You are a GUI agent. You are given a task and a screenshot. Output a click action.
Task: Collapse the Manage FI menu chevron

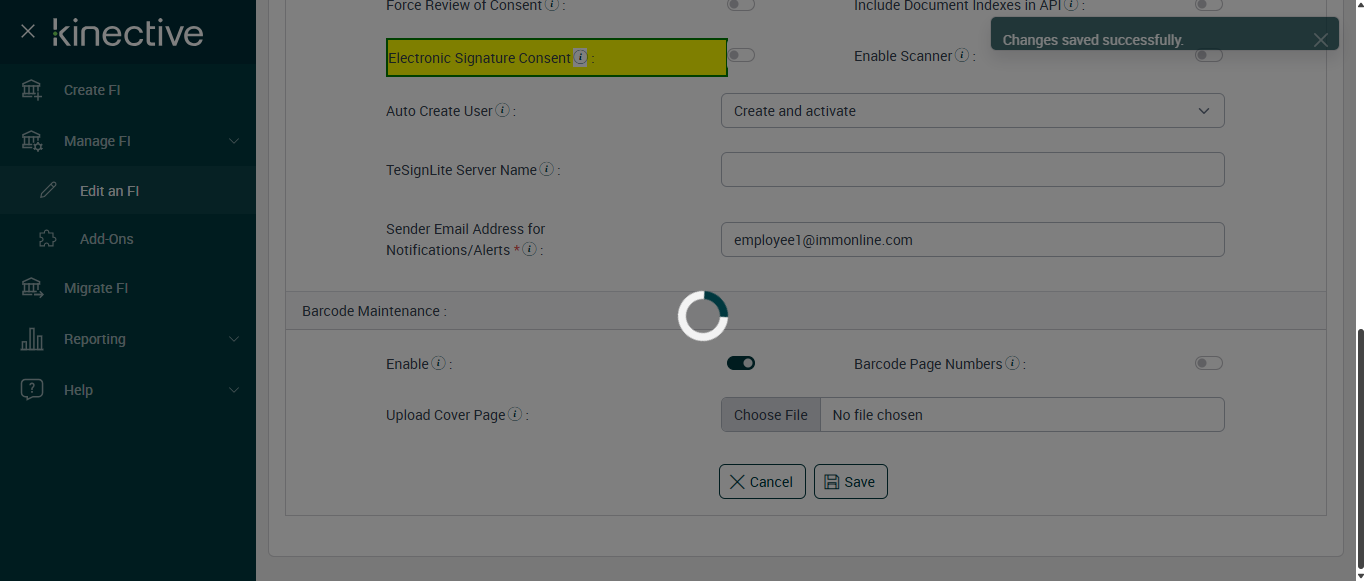point(234,141)
